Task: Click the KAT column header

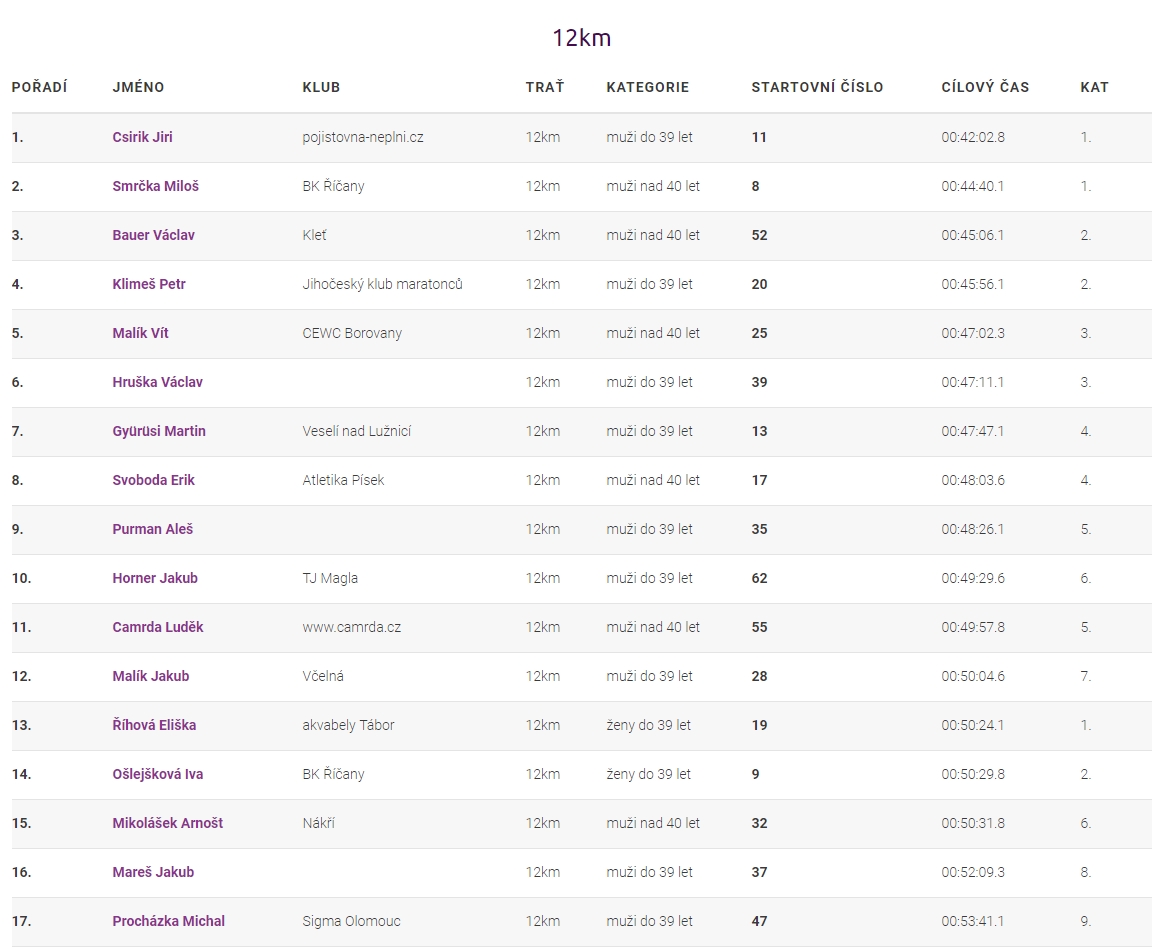Action: [1095, 87]
